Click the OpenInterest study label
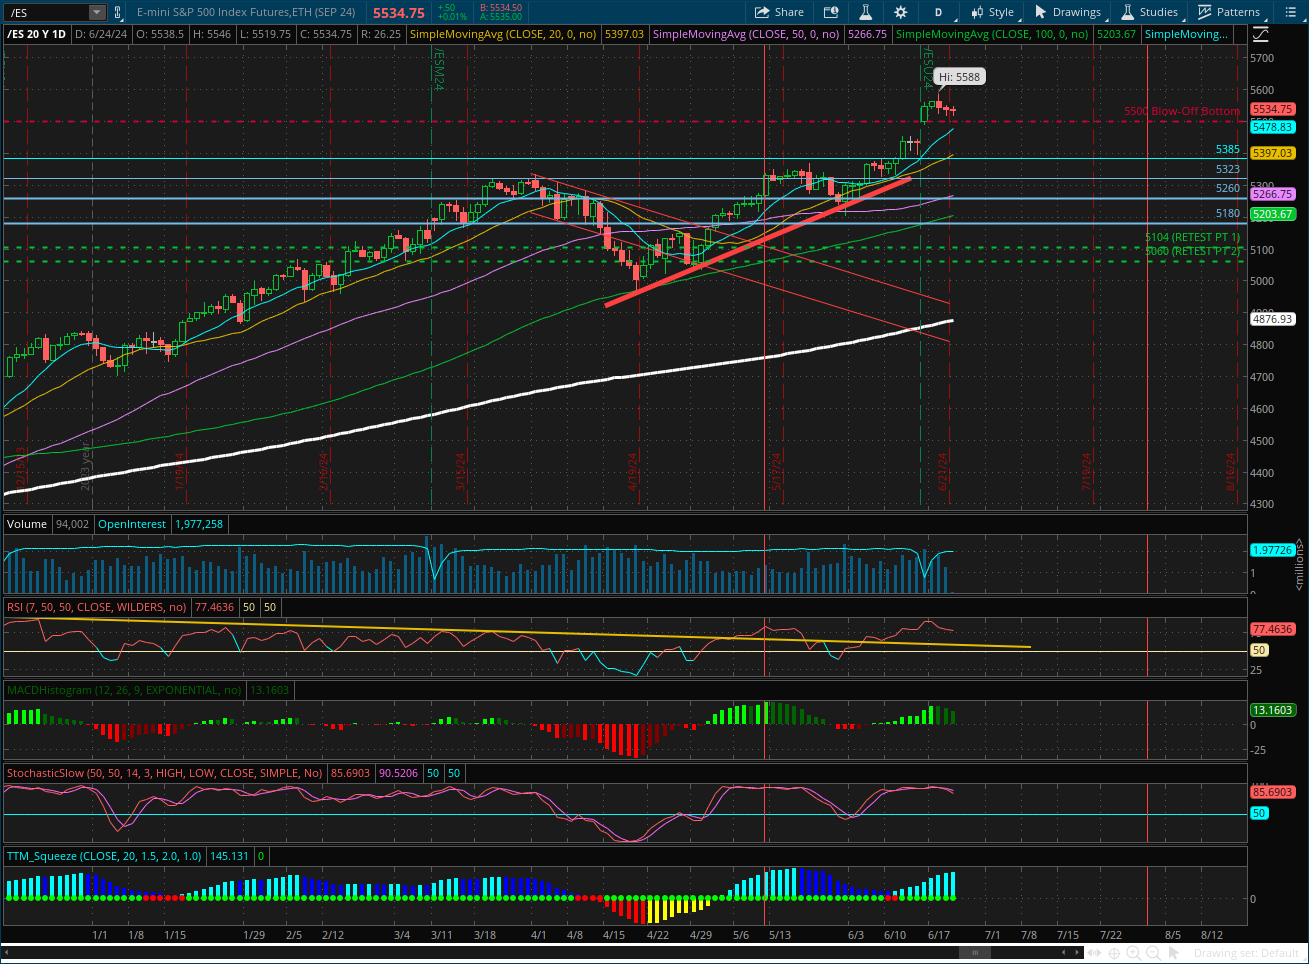1309x964 pixels. point(132,524)
